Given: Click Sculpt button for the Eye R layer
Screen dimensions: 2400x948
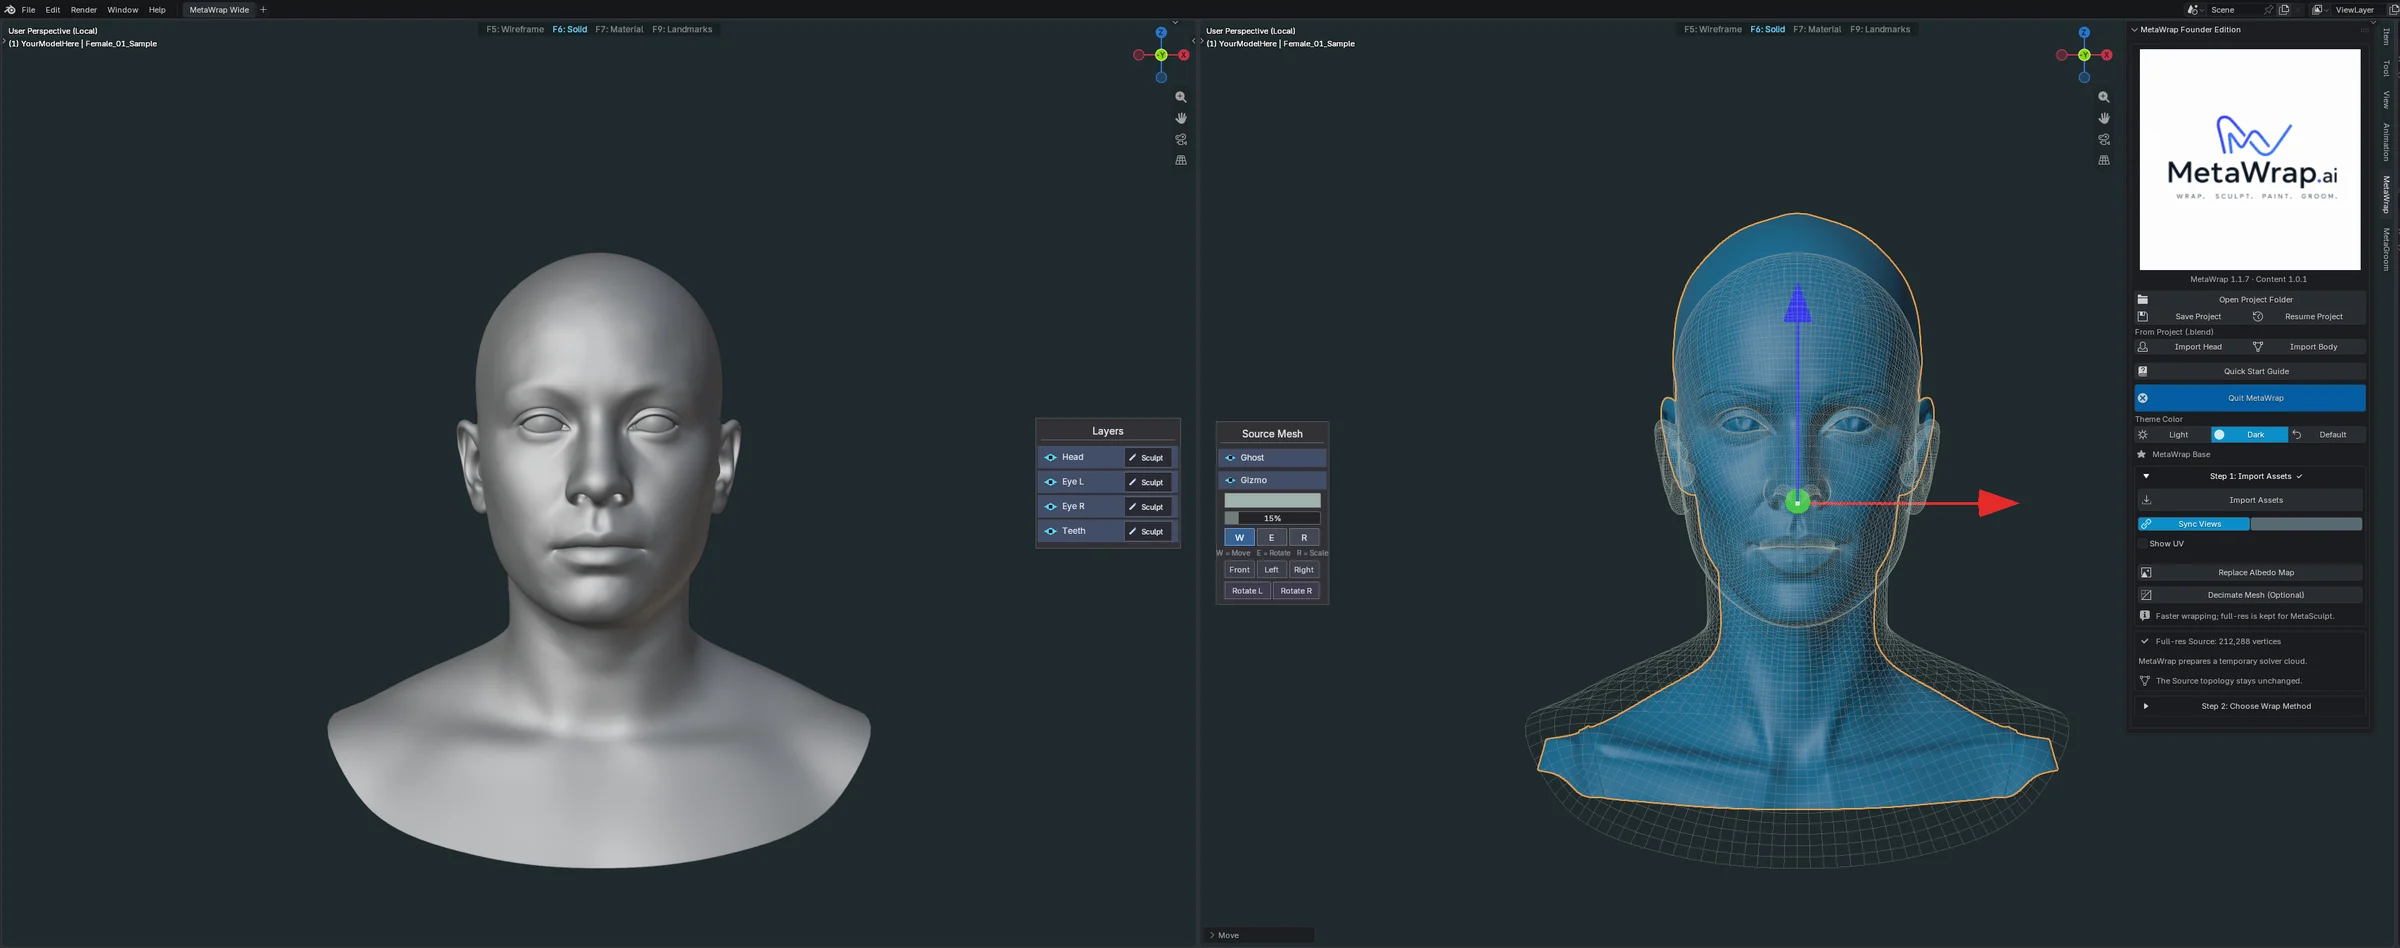Looking at the screenshot, I should tap(1147, 507).
